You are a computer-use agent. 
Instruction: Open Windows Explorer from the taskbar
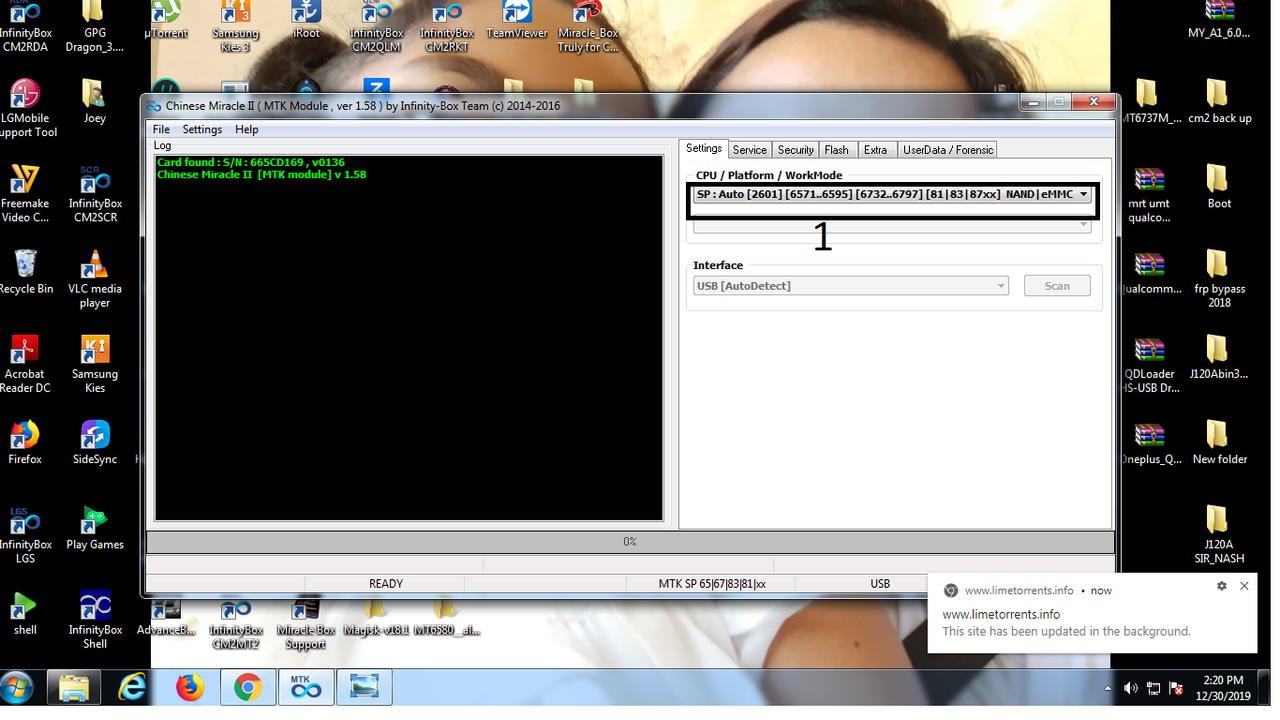[74, 688]
